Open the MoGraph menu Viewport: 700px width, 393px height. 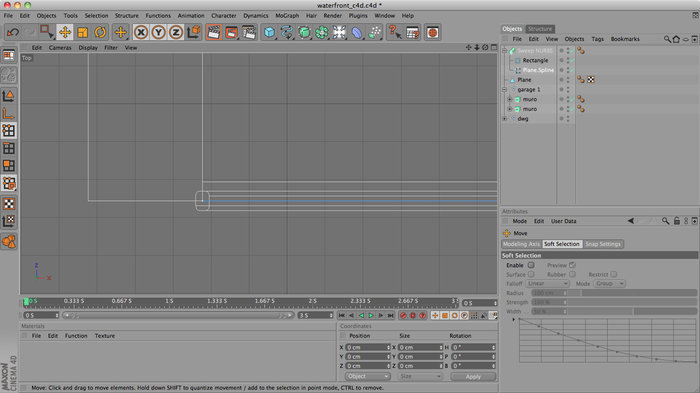pos(287,16)
